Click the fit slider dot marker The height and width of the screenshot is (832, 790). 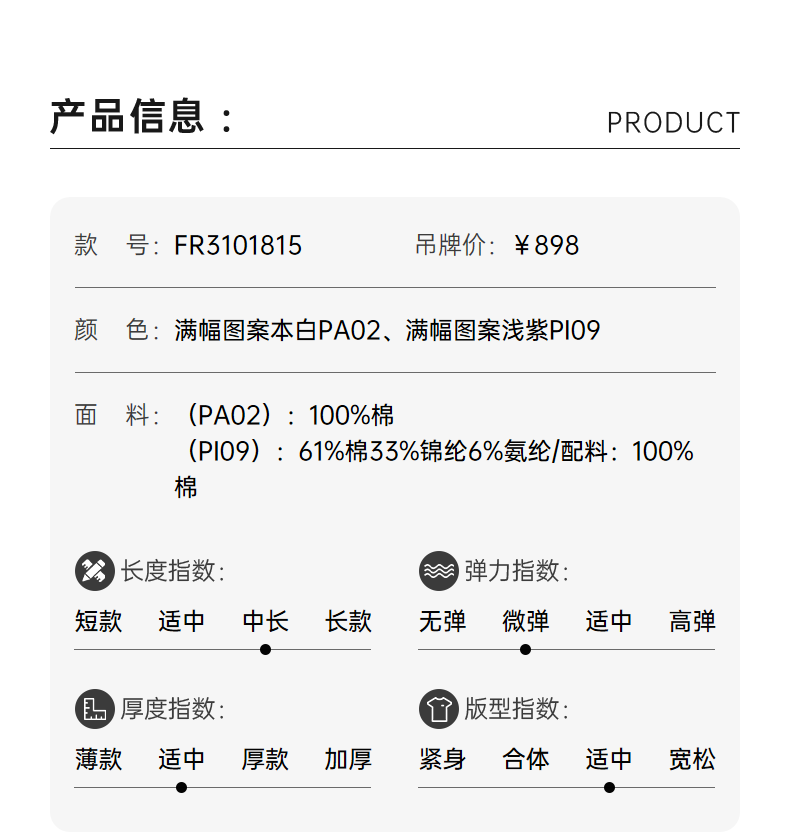(609, 787)
